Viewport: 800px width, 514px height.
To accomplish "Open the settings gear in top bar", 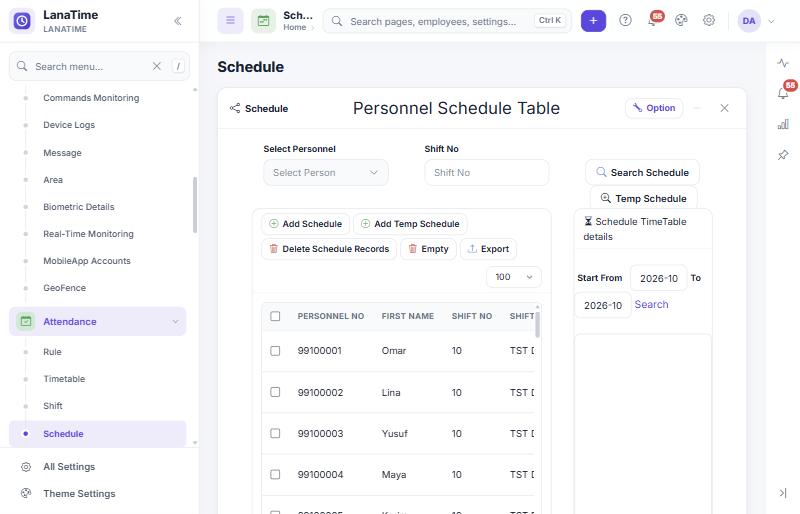I will click(709, 20).
